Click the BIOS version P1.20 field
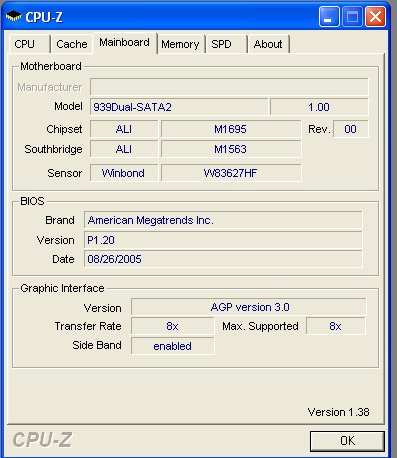This screenshot has width=397, height=458. [223, 240]
